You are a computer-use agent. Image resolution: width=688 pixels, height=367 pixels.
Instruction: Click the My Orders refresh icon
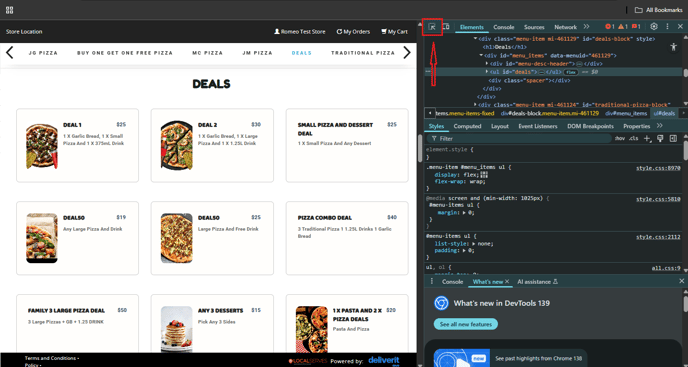pyautogui.click(x=339, y=32)
